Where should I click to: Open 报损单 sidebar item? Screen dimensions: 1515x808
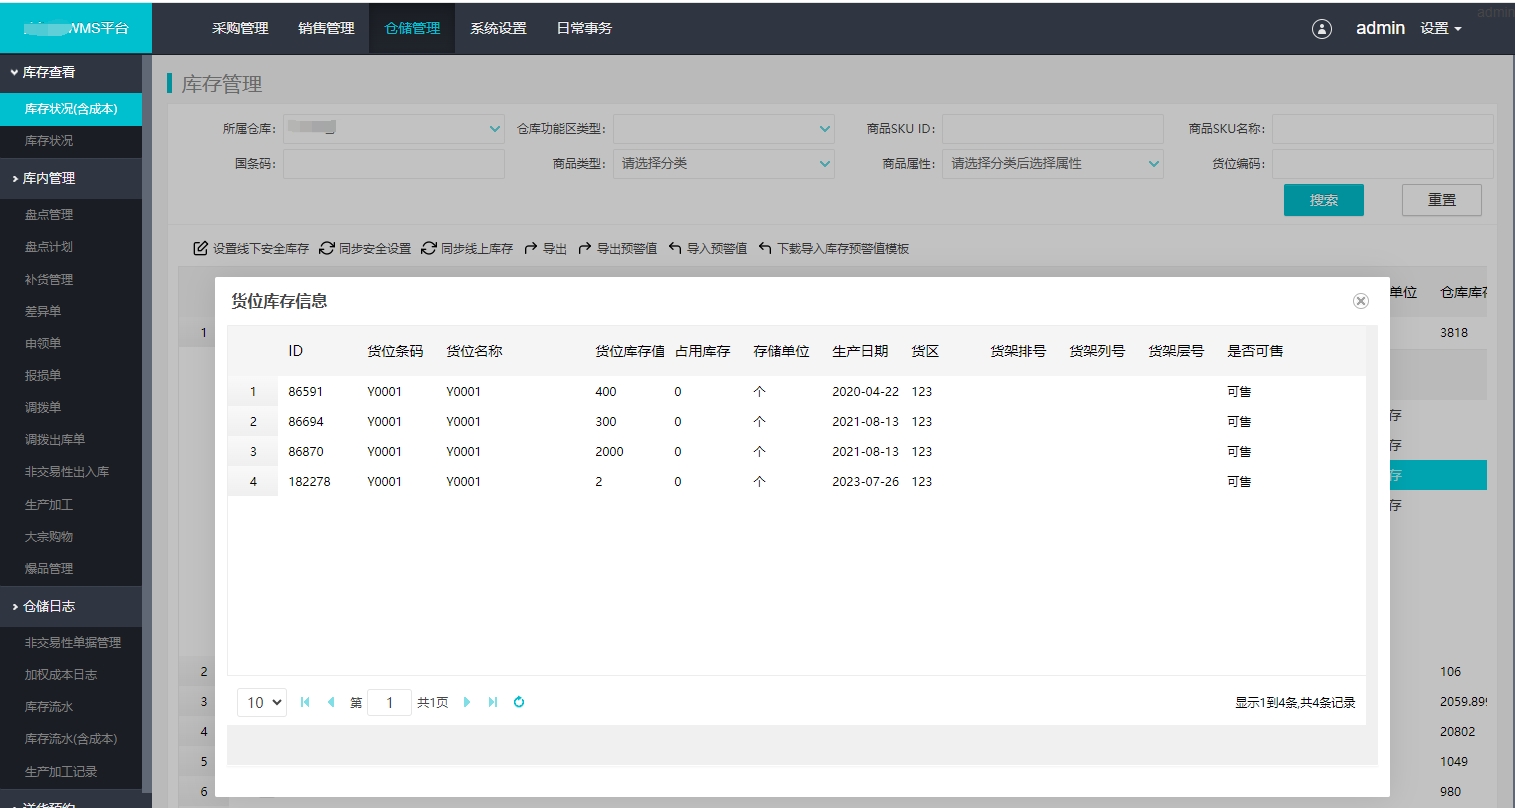(x=71, y=376)
